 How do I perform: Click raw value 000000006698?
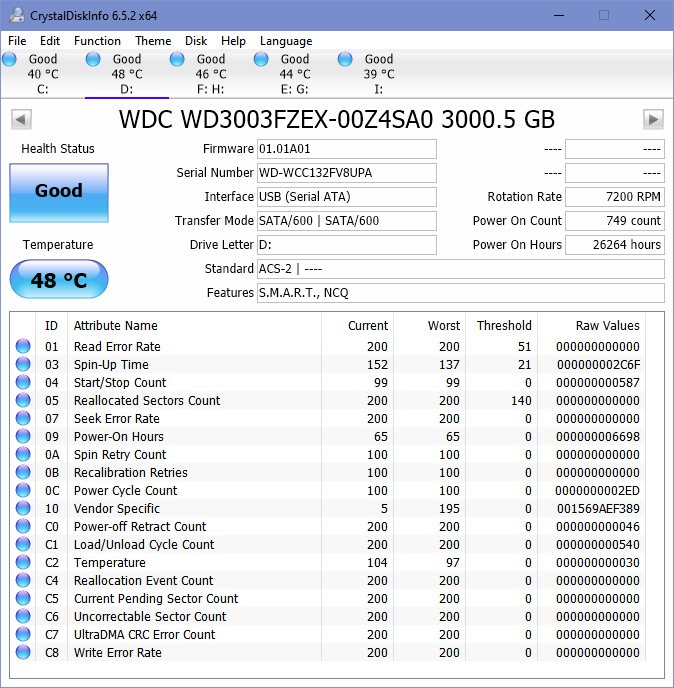pos(598,437)
